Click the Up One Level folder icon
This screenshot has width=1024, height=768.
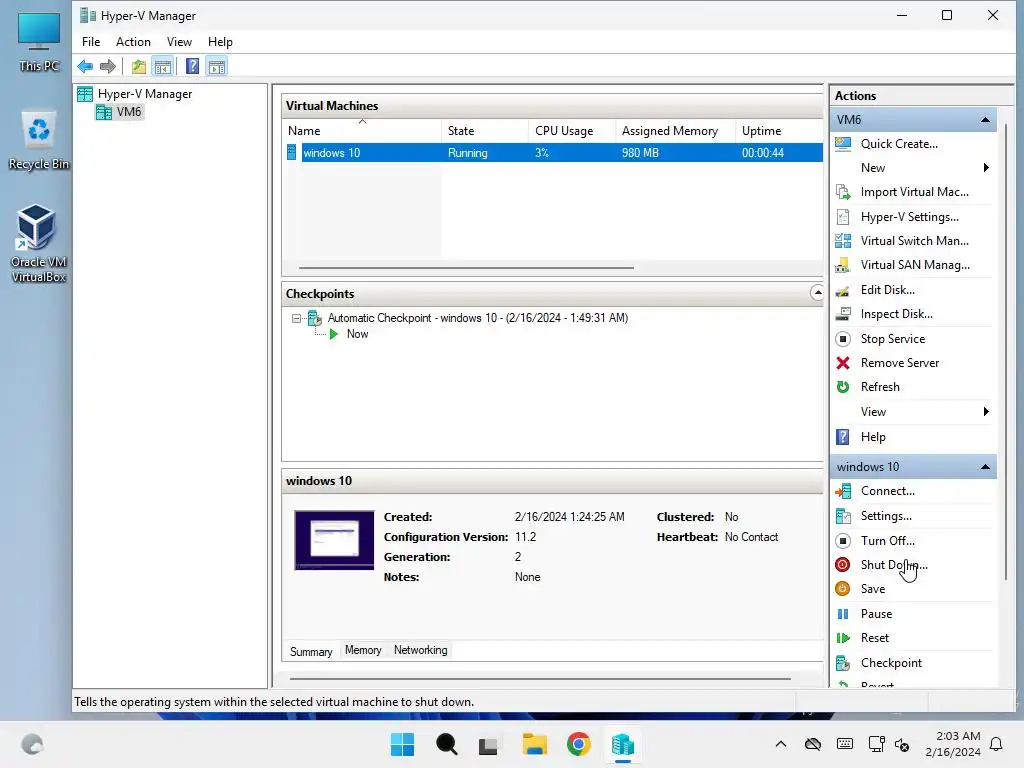click(x=138, y=66)
